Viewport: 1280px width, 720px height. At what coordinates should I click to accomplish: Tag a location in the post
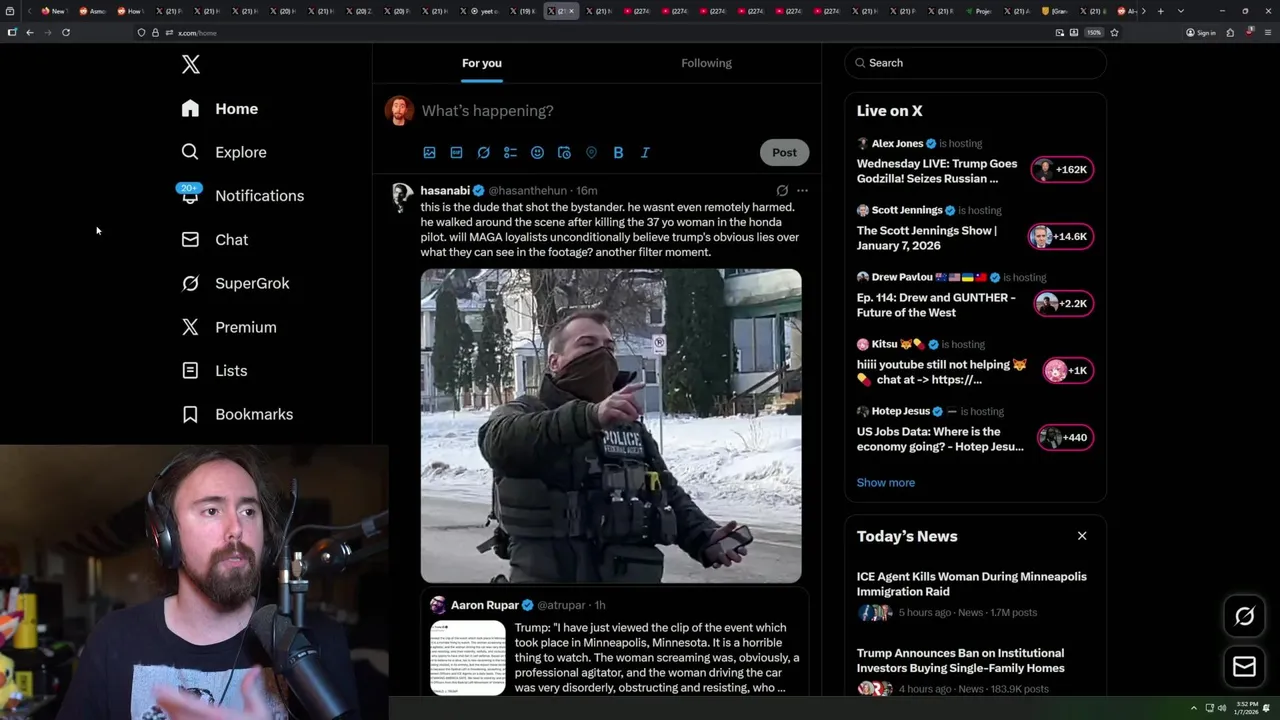591,153
